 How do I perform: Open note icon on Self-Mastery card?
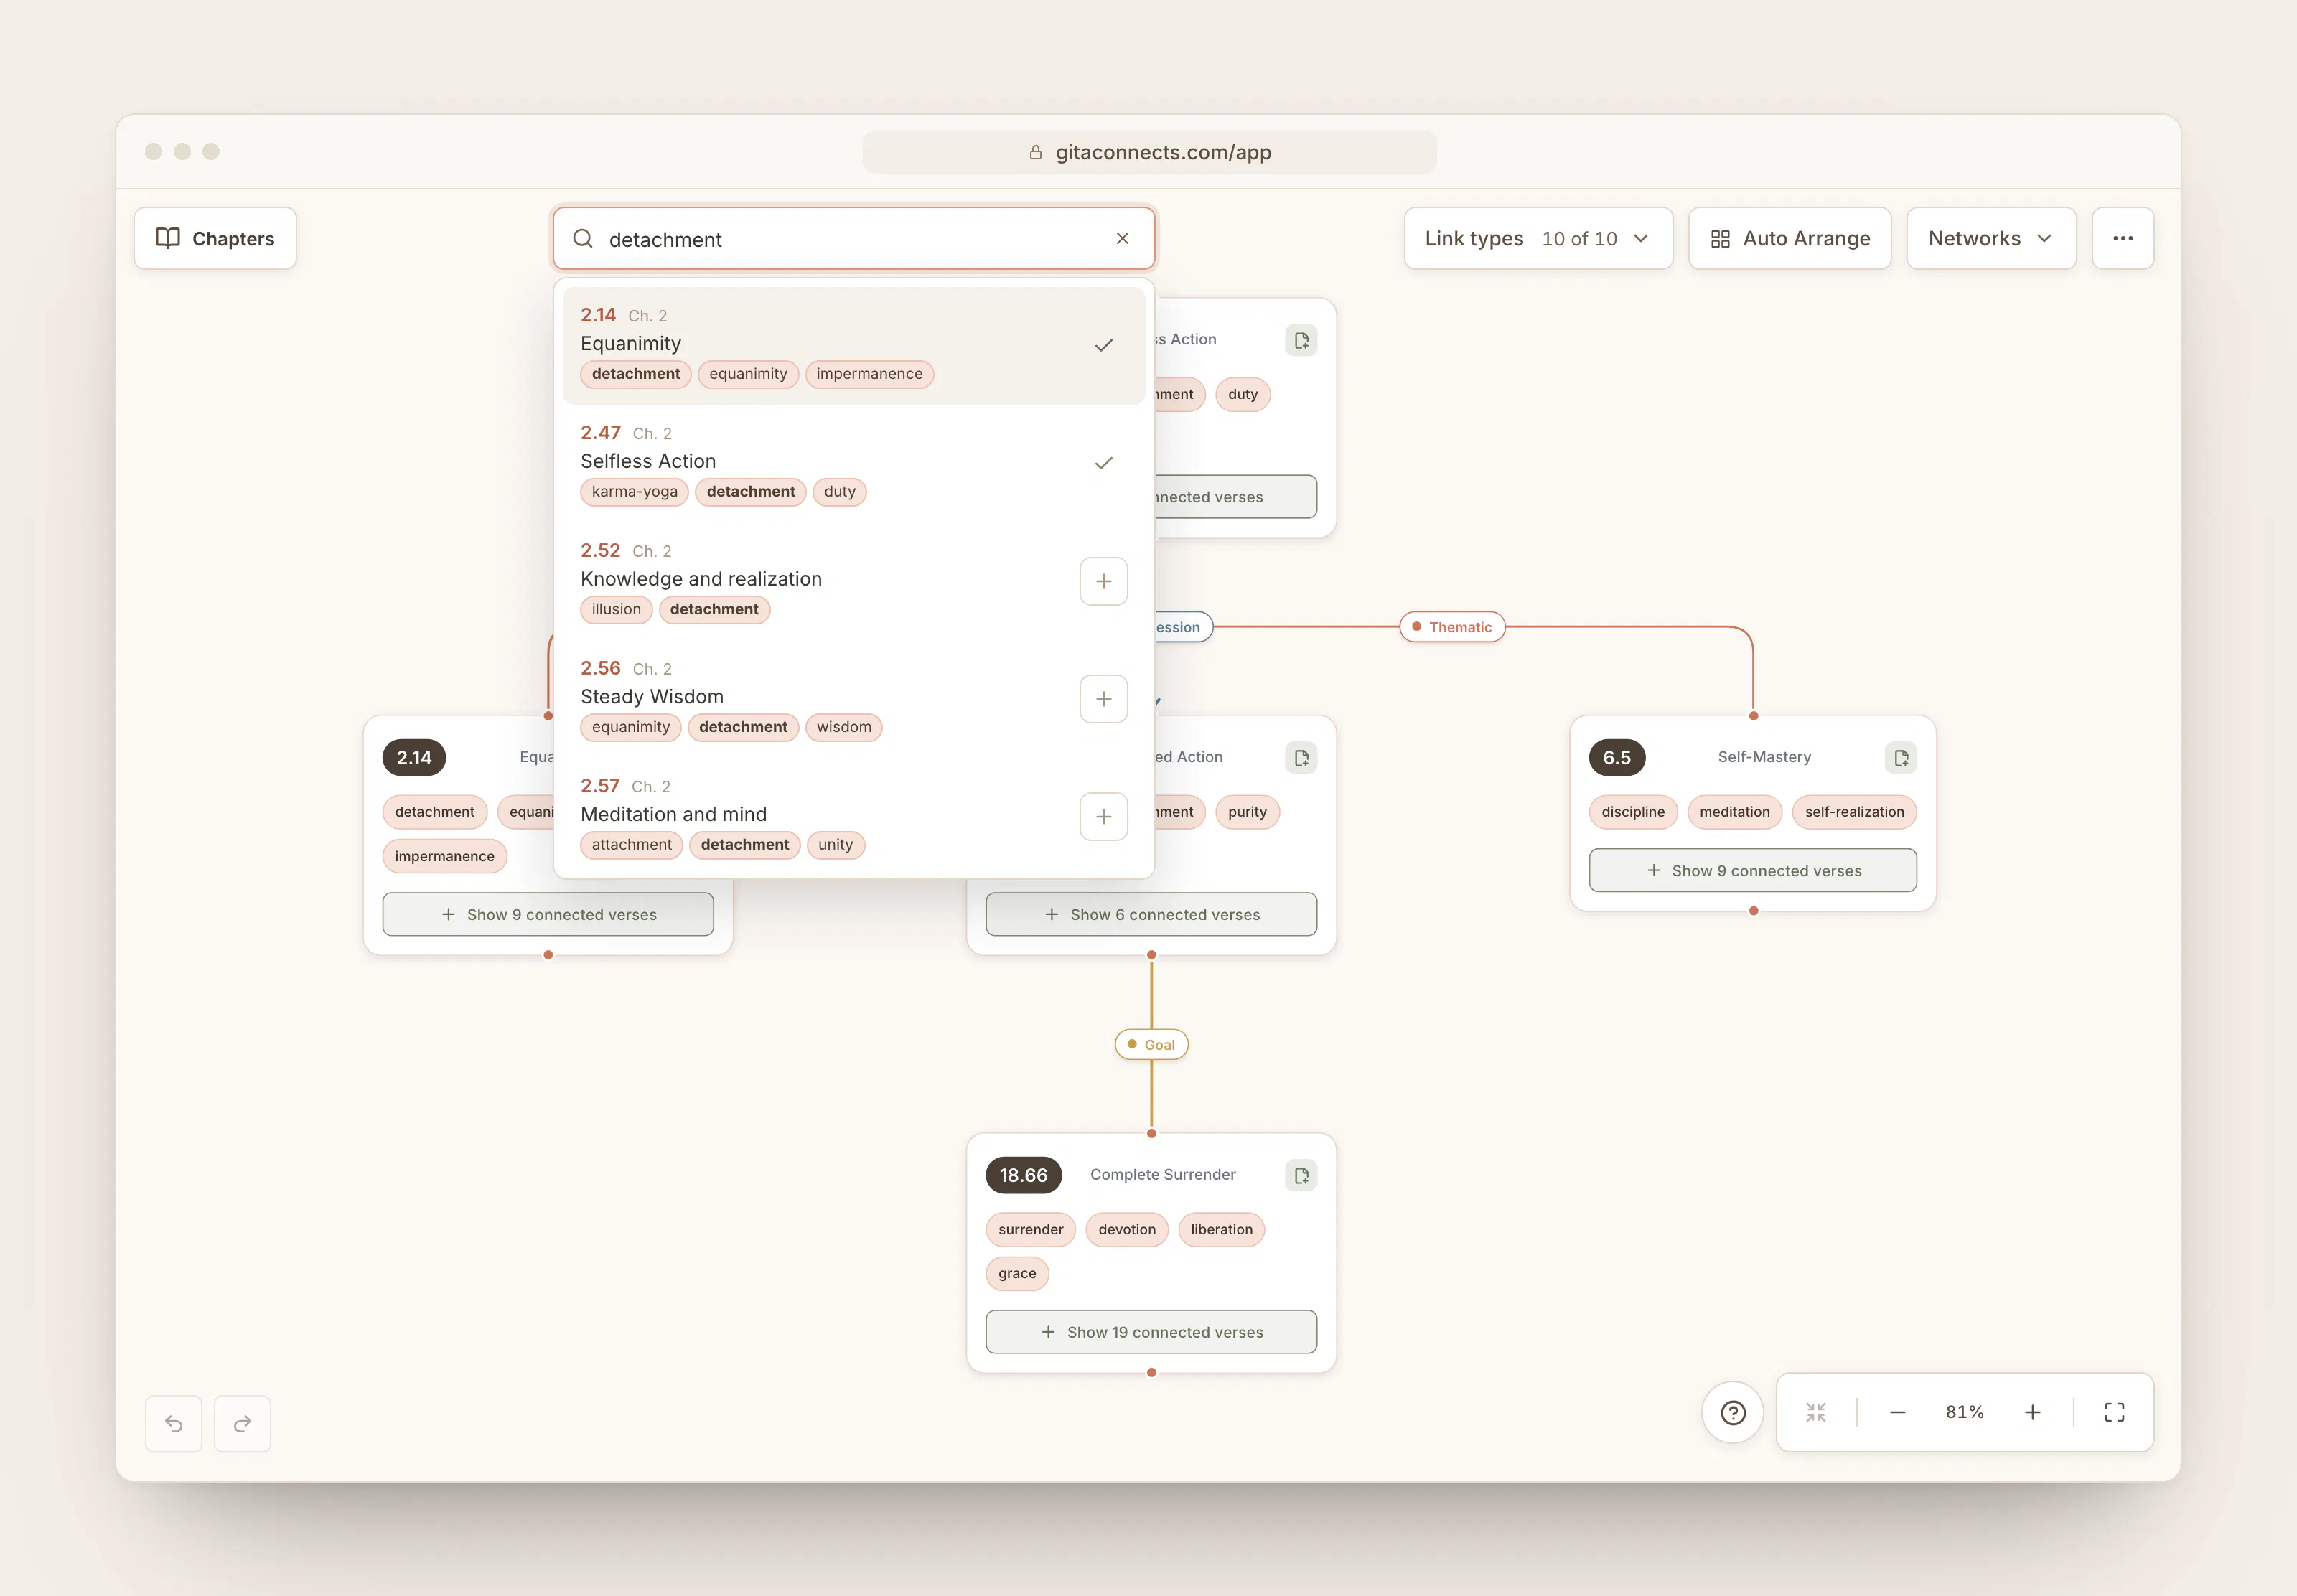pyautogui.click(x=1900, y=758)
